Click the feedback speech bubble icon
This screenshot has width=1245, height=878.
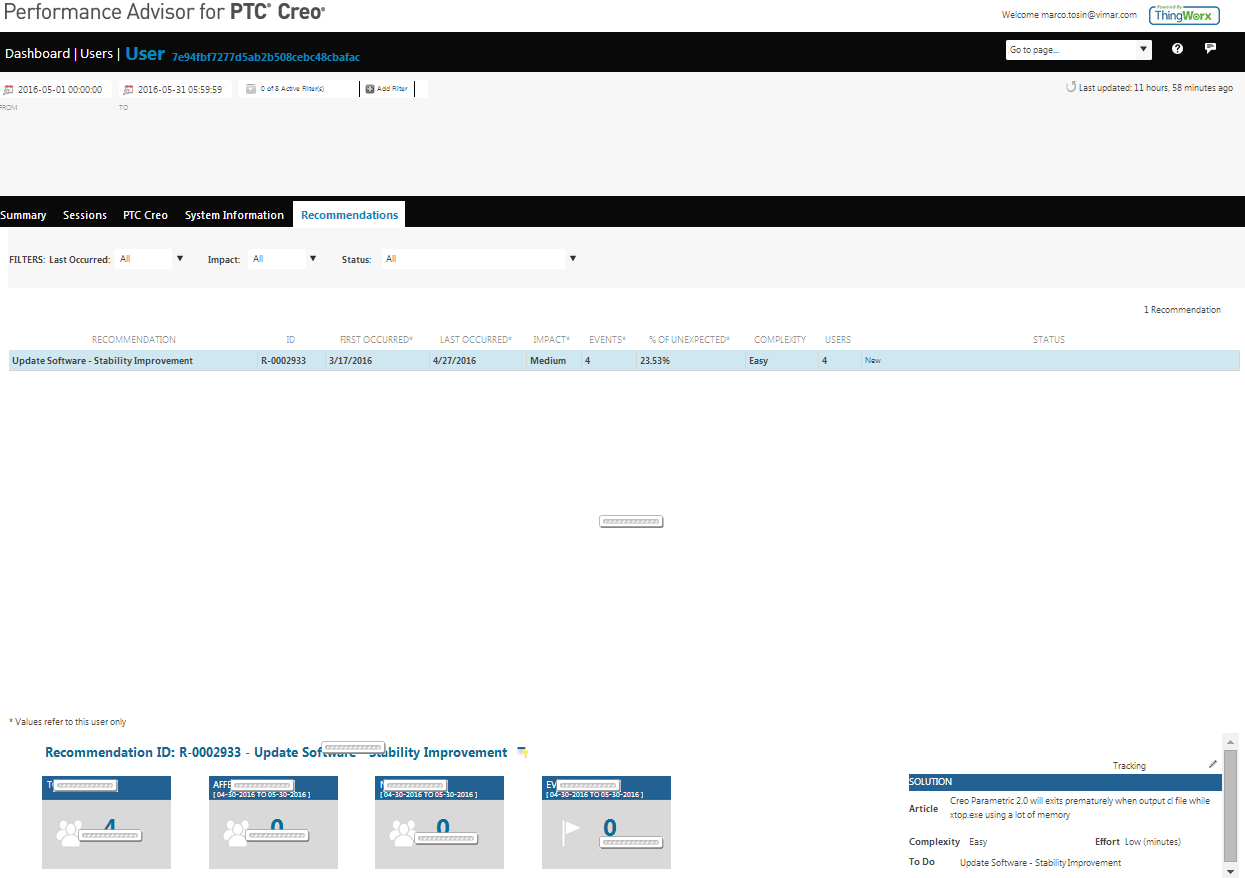pyautogui.click(x=1210, y=48)
